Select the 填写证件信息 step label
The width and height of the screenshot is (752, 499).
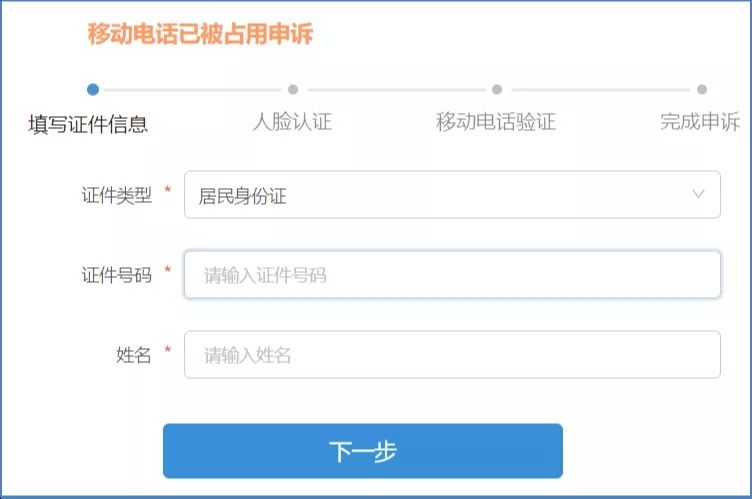[88, 124]
